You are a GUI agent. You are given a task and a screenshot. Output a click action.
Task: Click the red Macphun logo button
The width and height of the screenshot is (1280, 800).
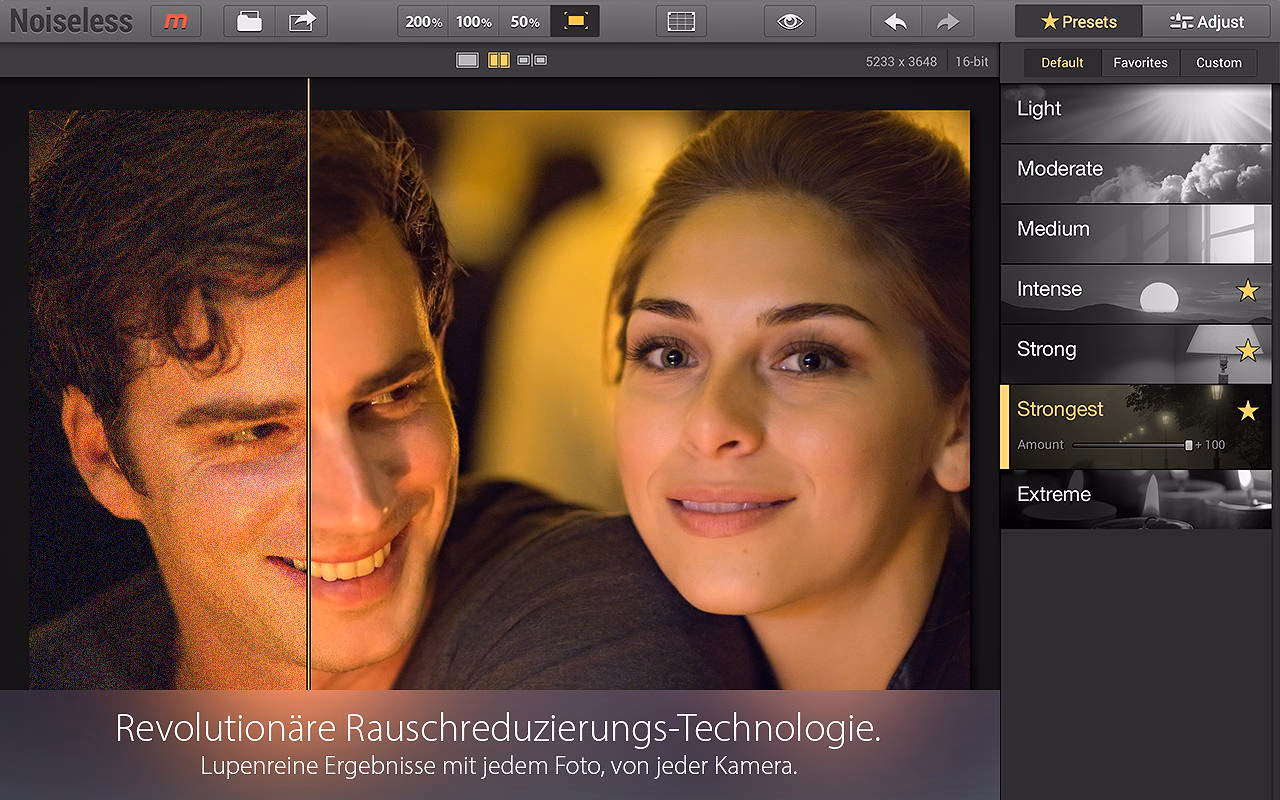tap(175, 21)
